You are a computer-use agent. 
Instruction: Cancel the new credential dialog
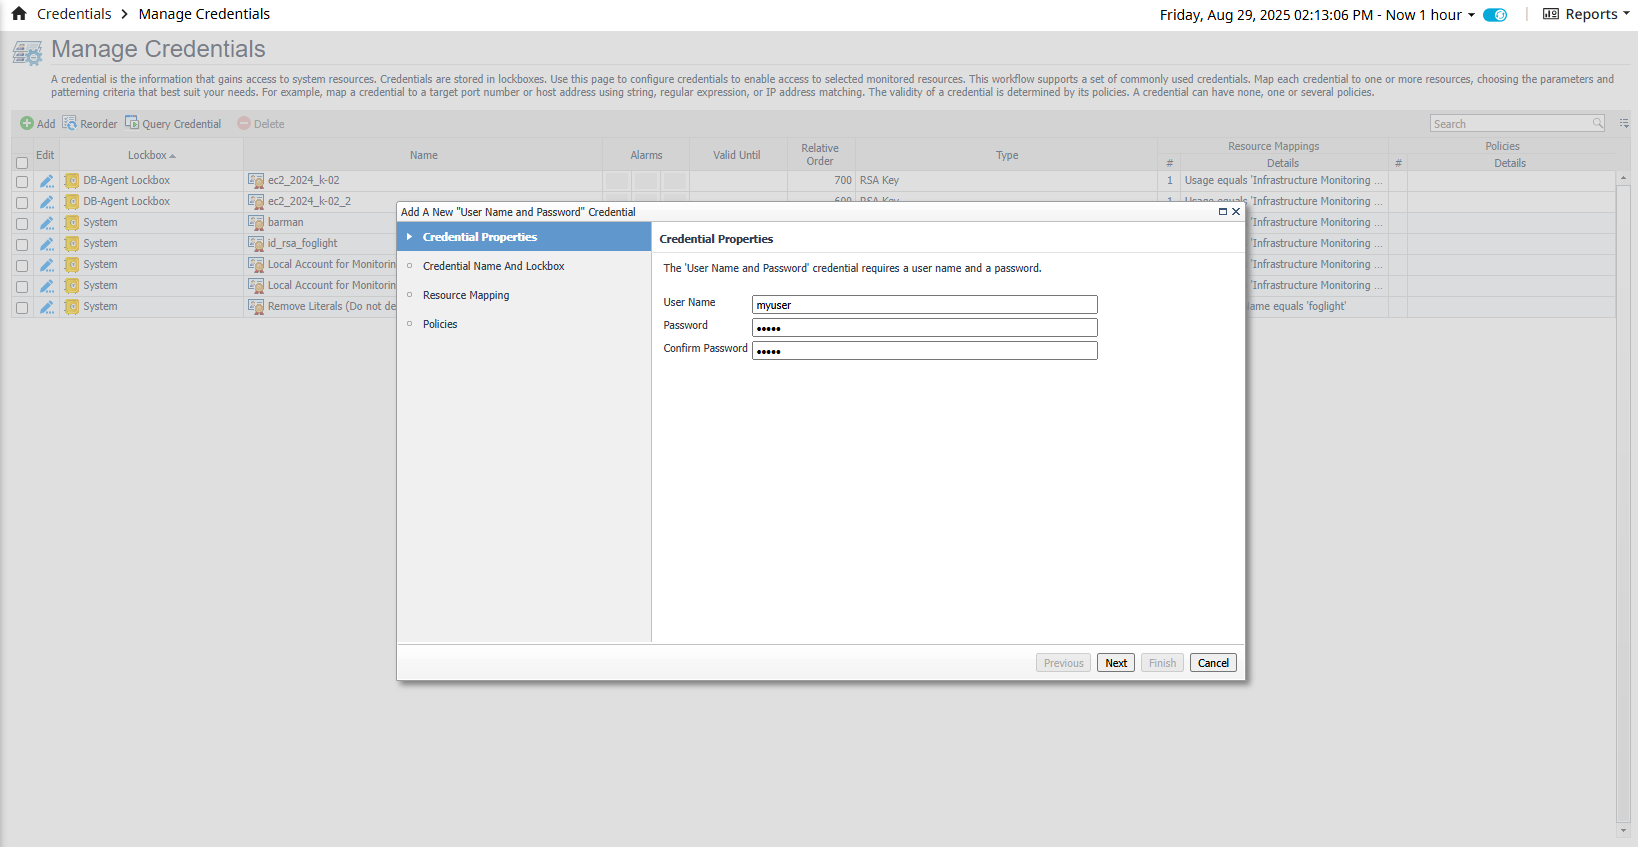point(1213,663)
